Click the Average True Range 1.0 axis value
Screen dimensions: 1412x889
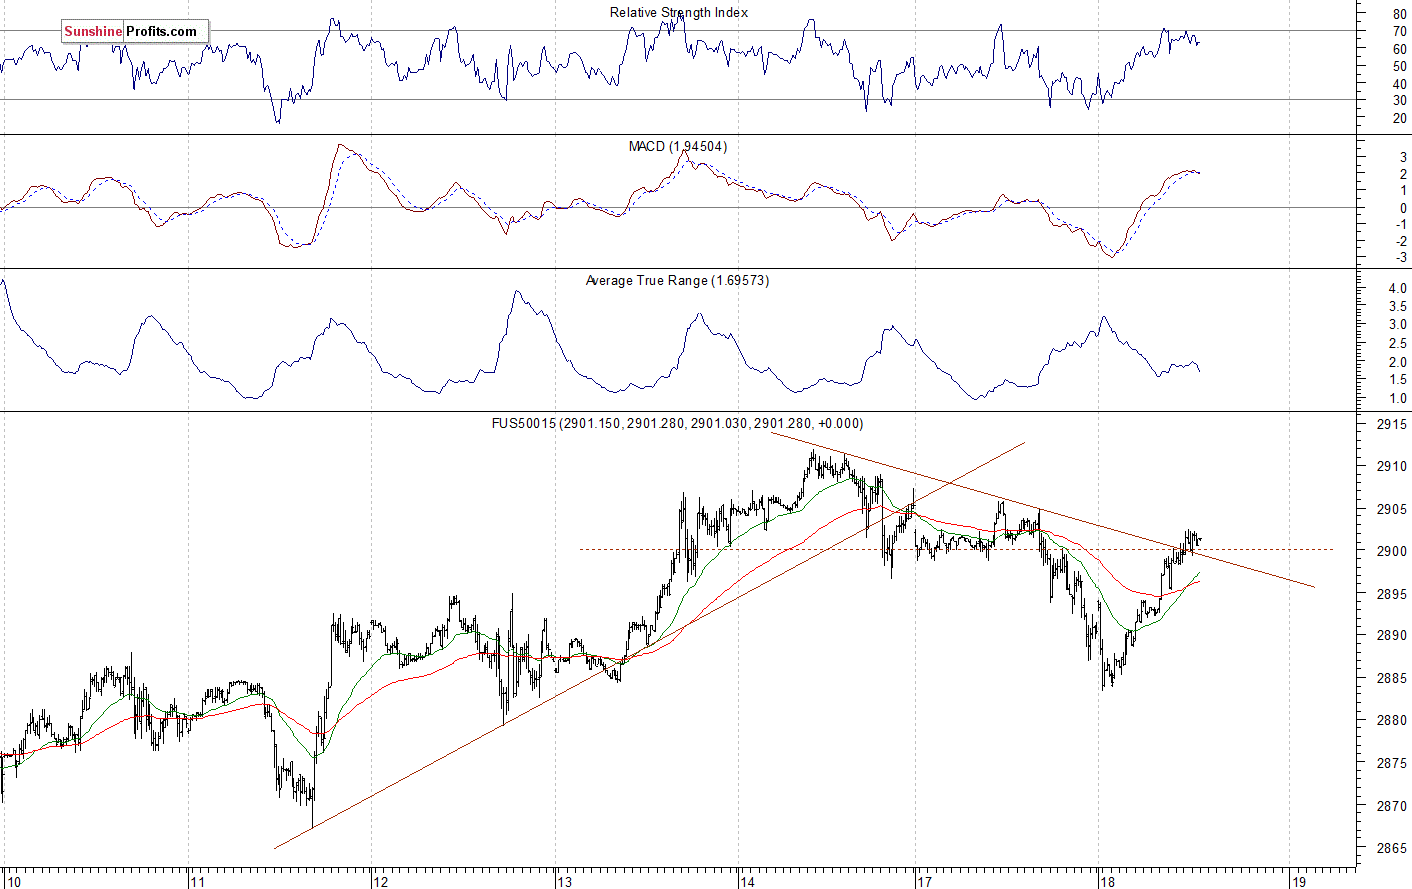1397,399
